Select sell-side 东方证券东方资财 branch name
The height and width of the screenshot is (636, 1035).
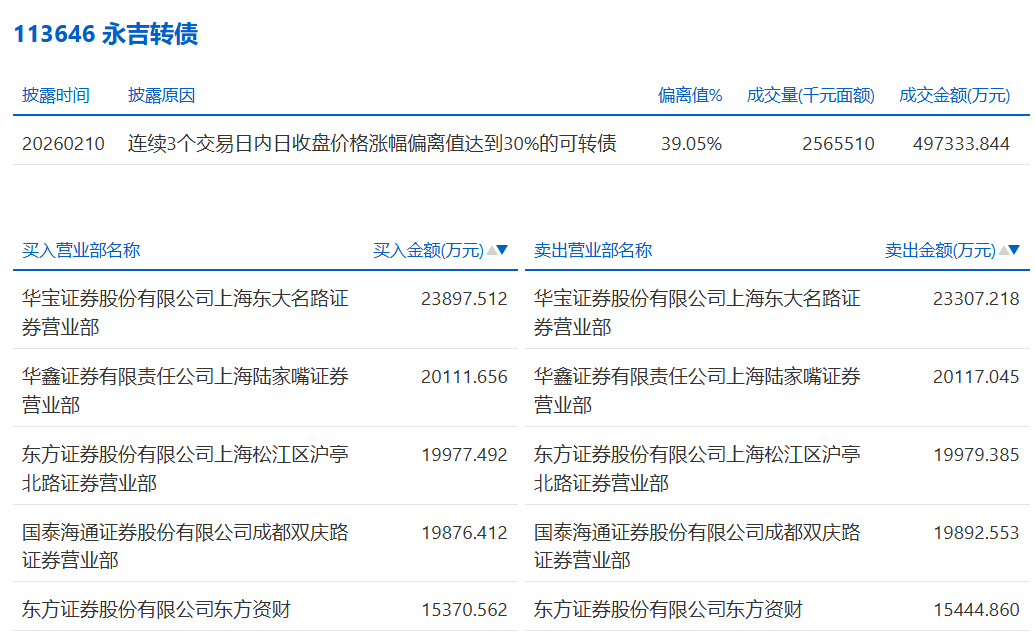[x=668, y=610]
